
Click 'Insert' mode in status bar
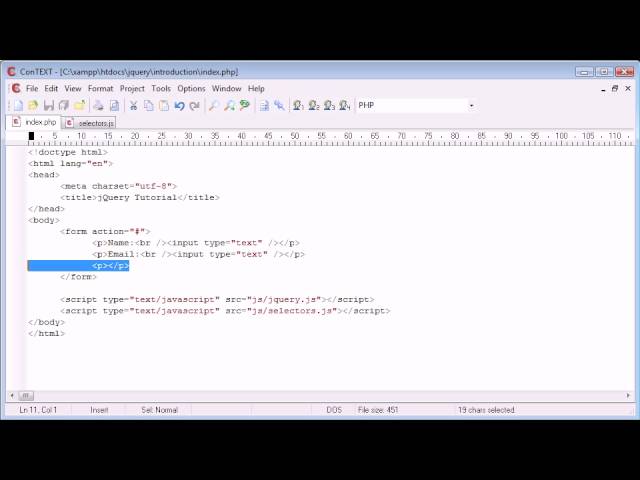point(99,410)
